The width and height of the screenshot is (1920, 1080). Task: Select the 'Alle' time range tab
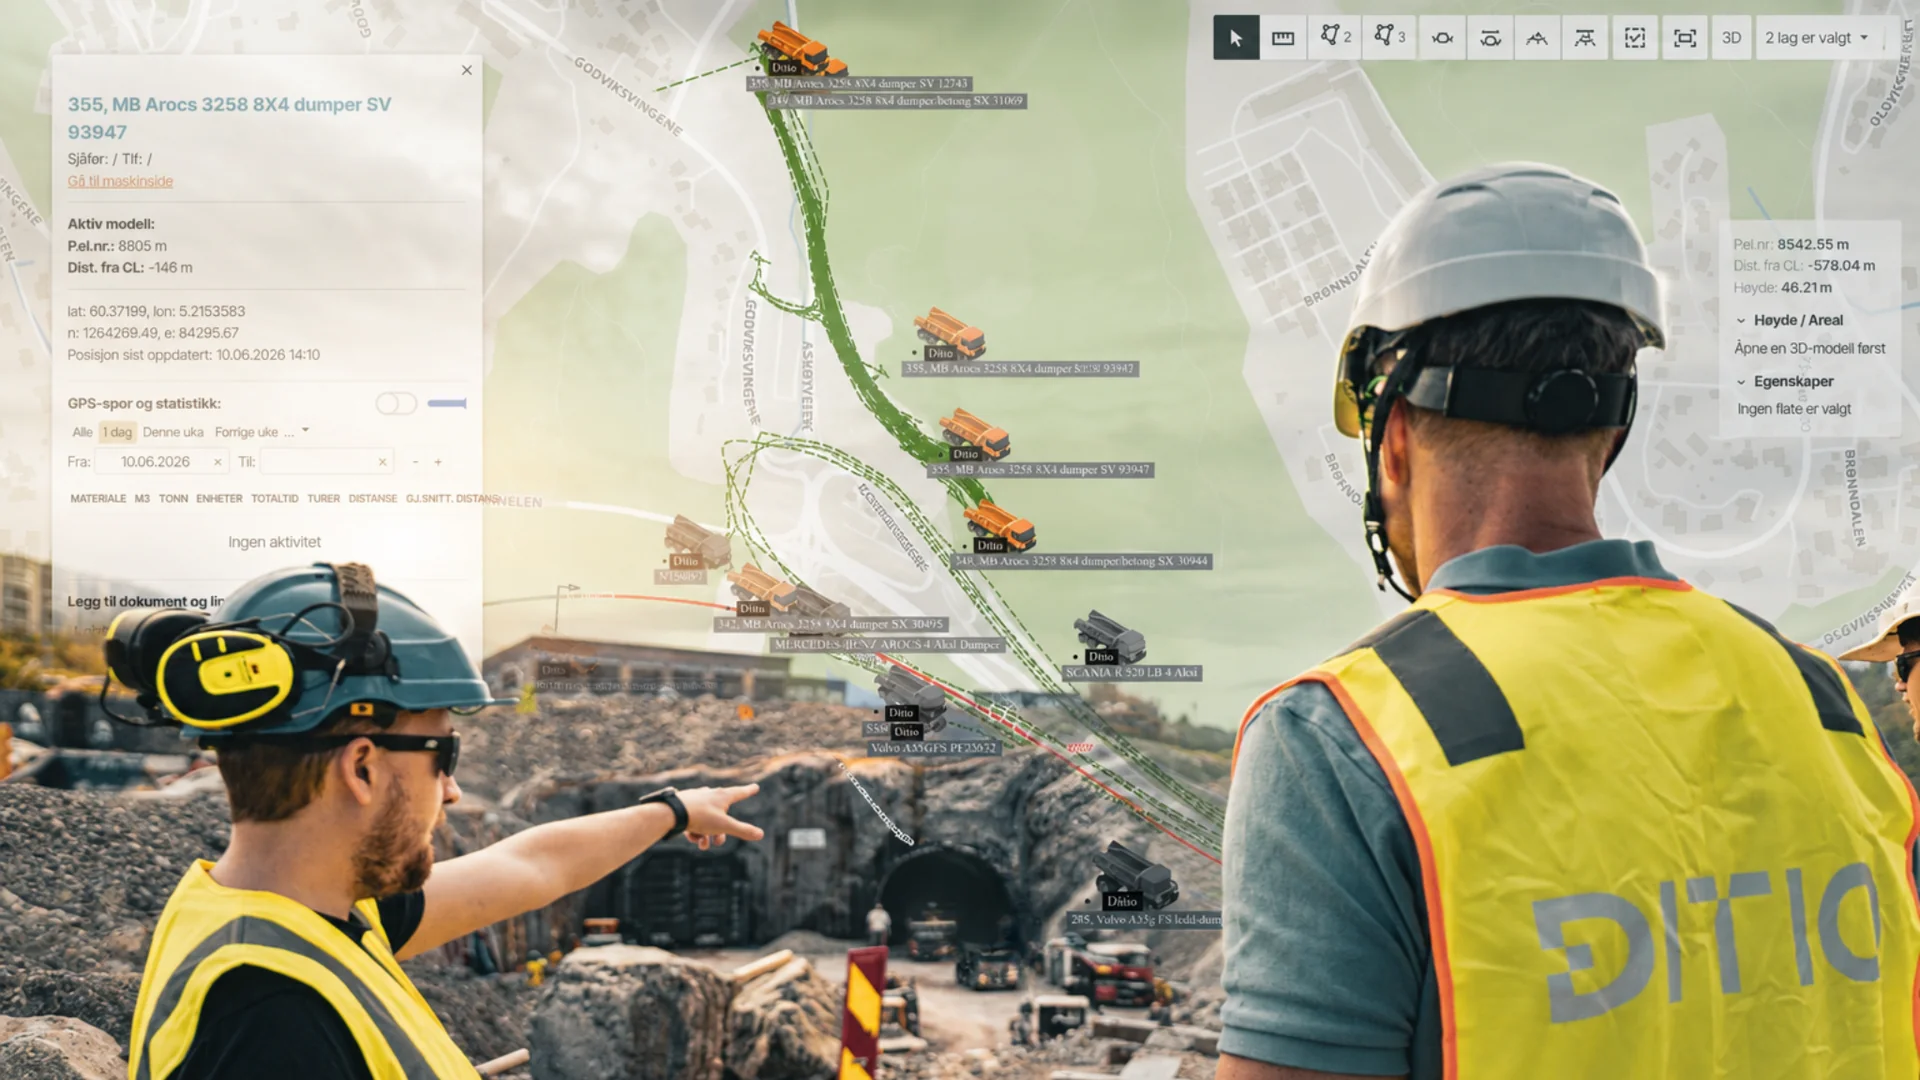coord(82,432)
